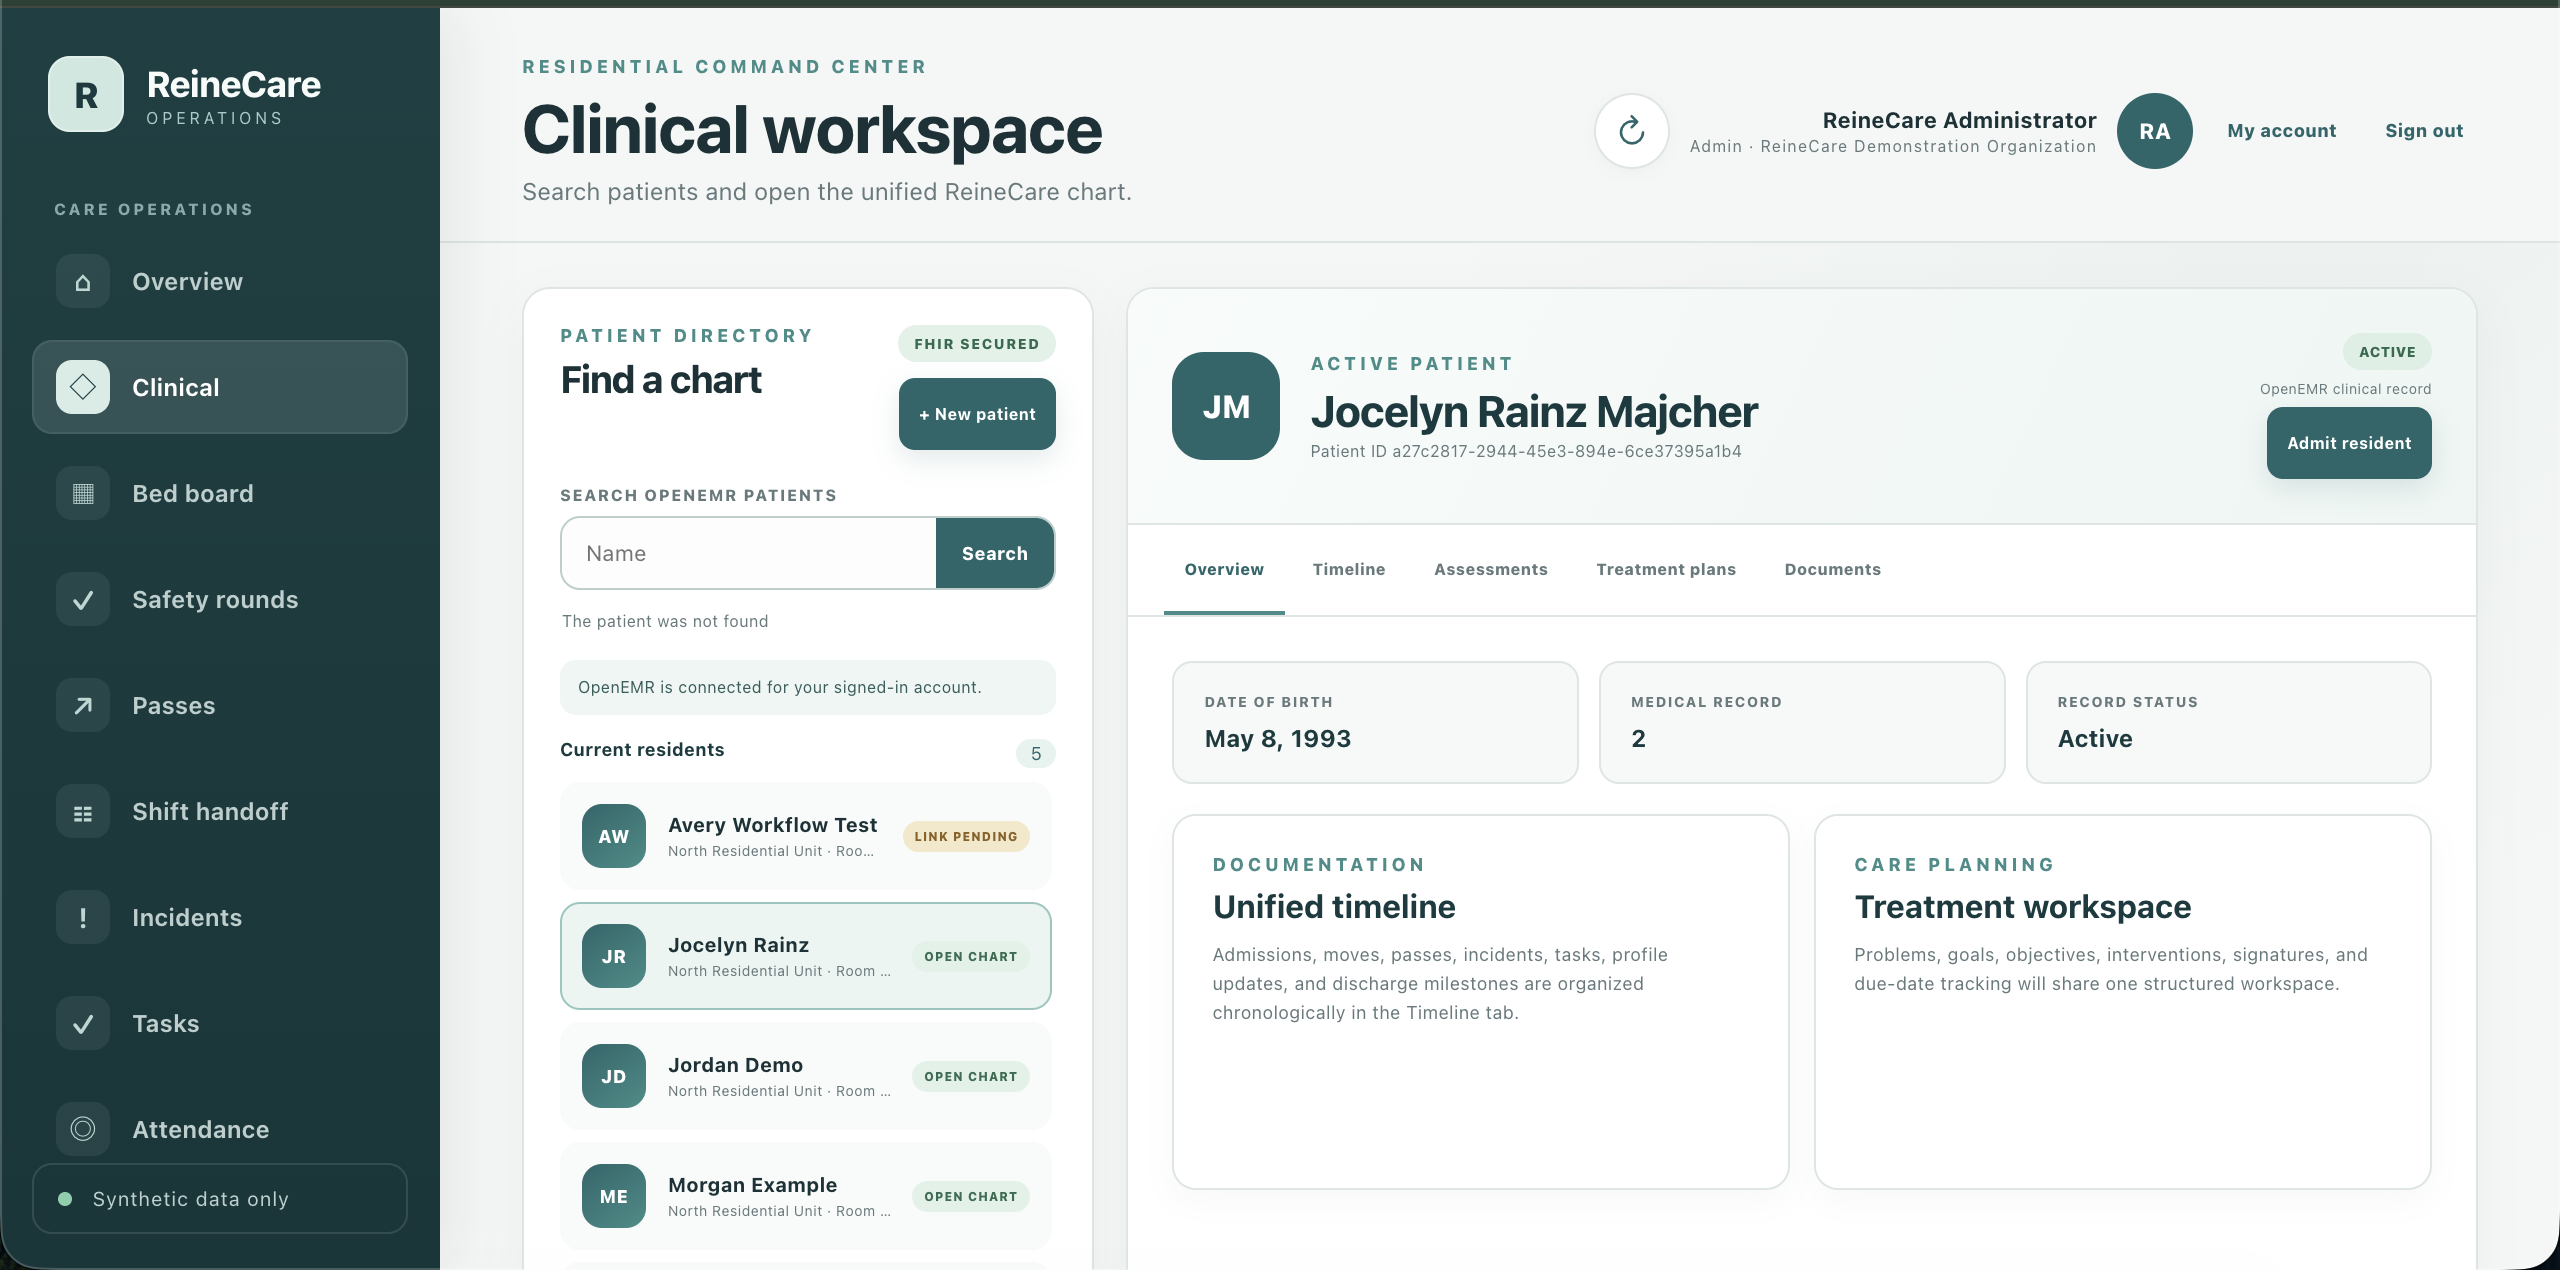2560x1270 pixels.
Task: Click the Tasks checkmark icon
Action: click(x=83, y=1023)
